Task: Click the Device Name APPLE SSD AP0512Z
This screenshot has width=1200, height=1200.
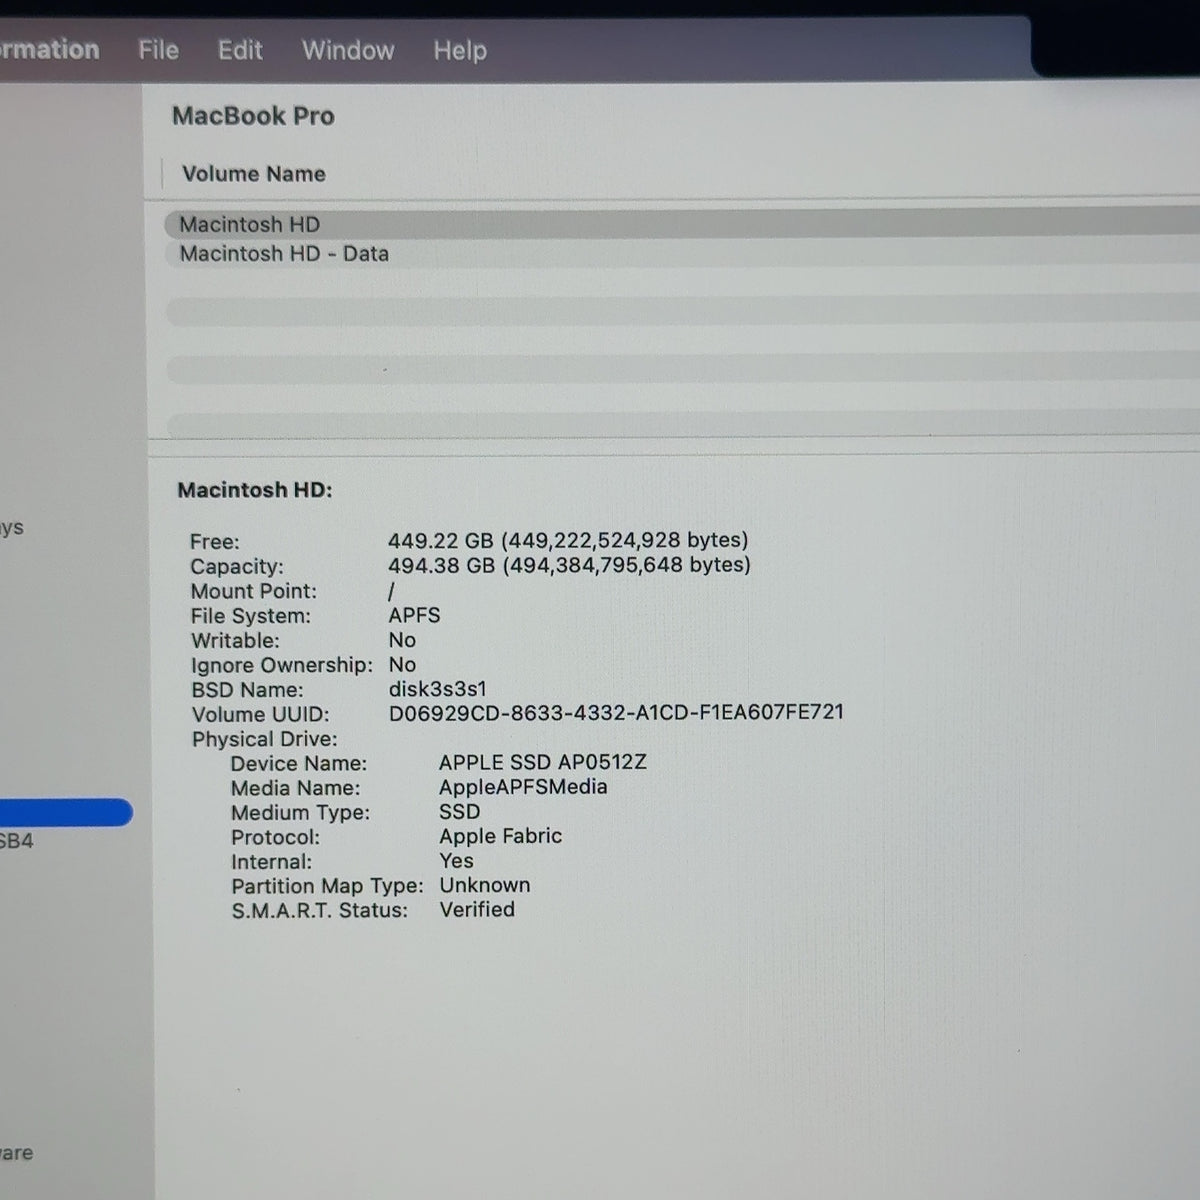Action: point(543,762)
